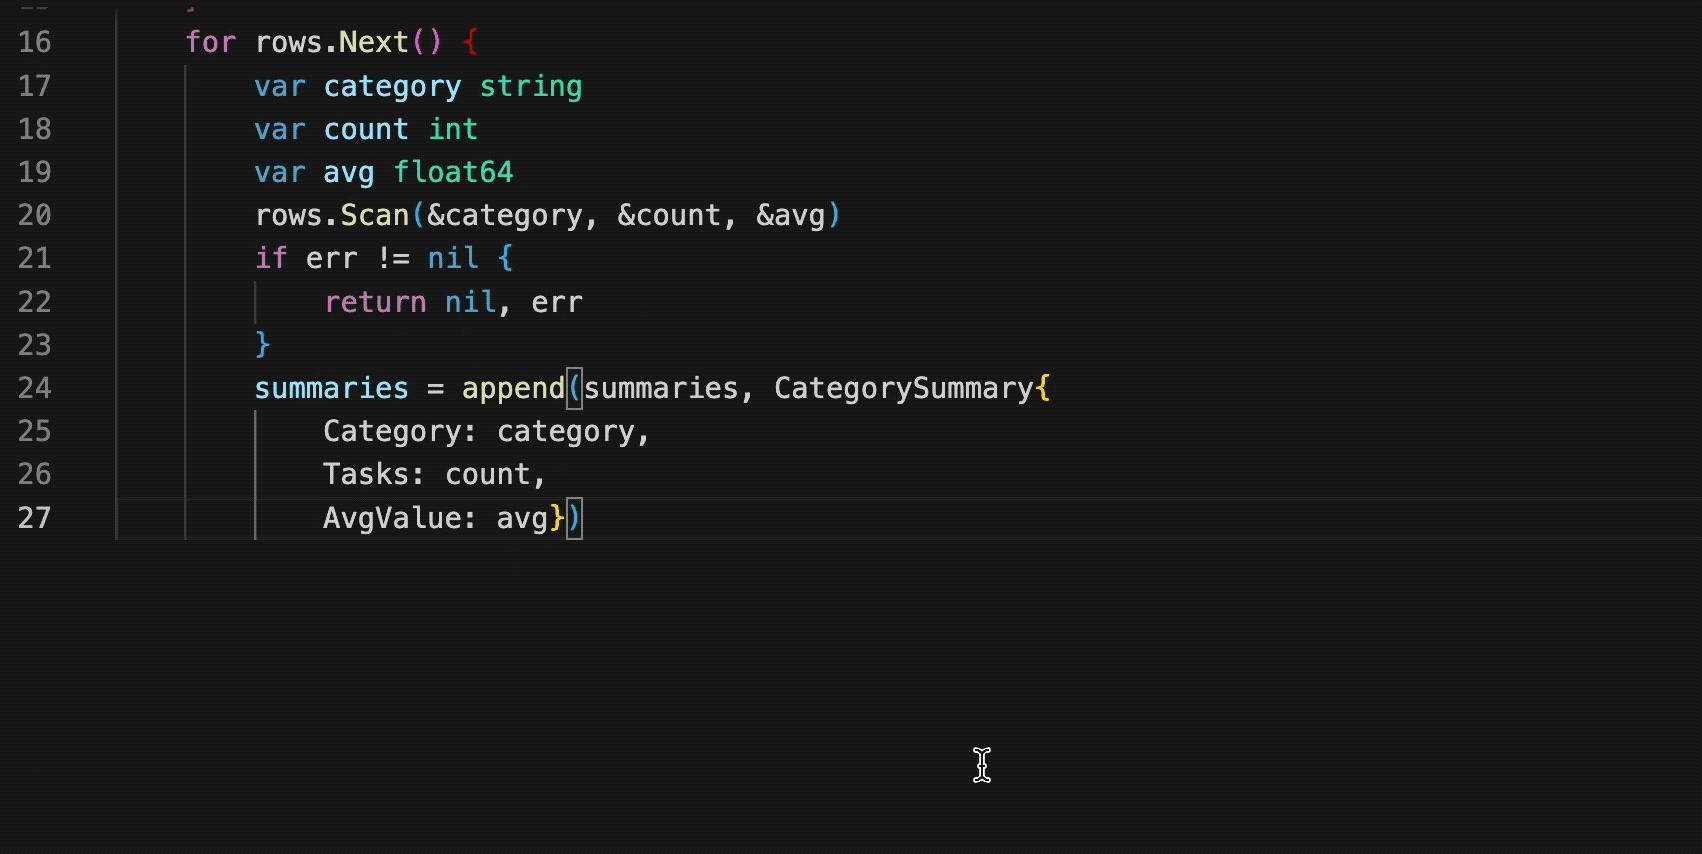
Task: Click the 'append' function call
Action: pyautogui.click(x=513, y=388)
